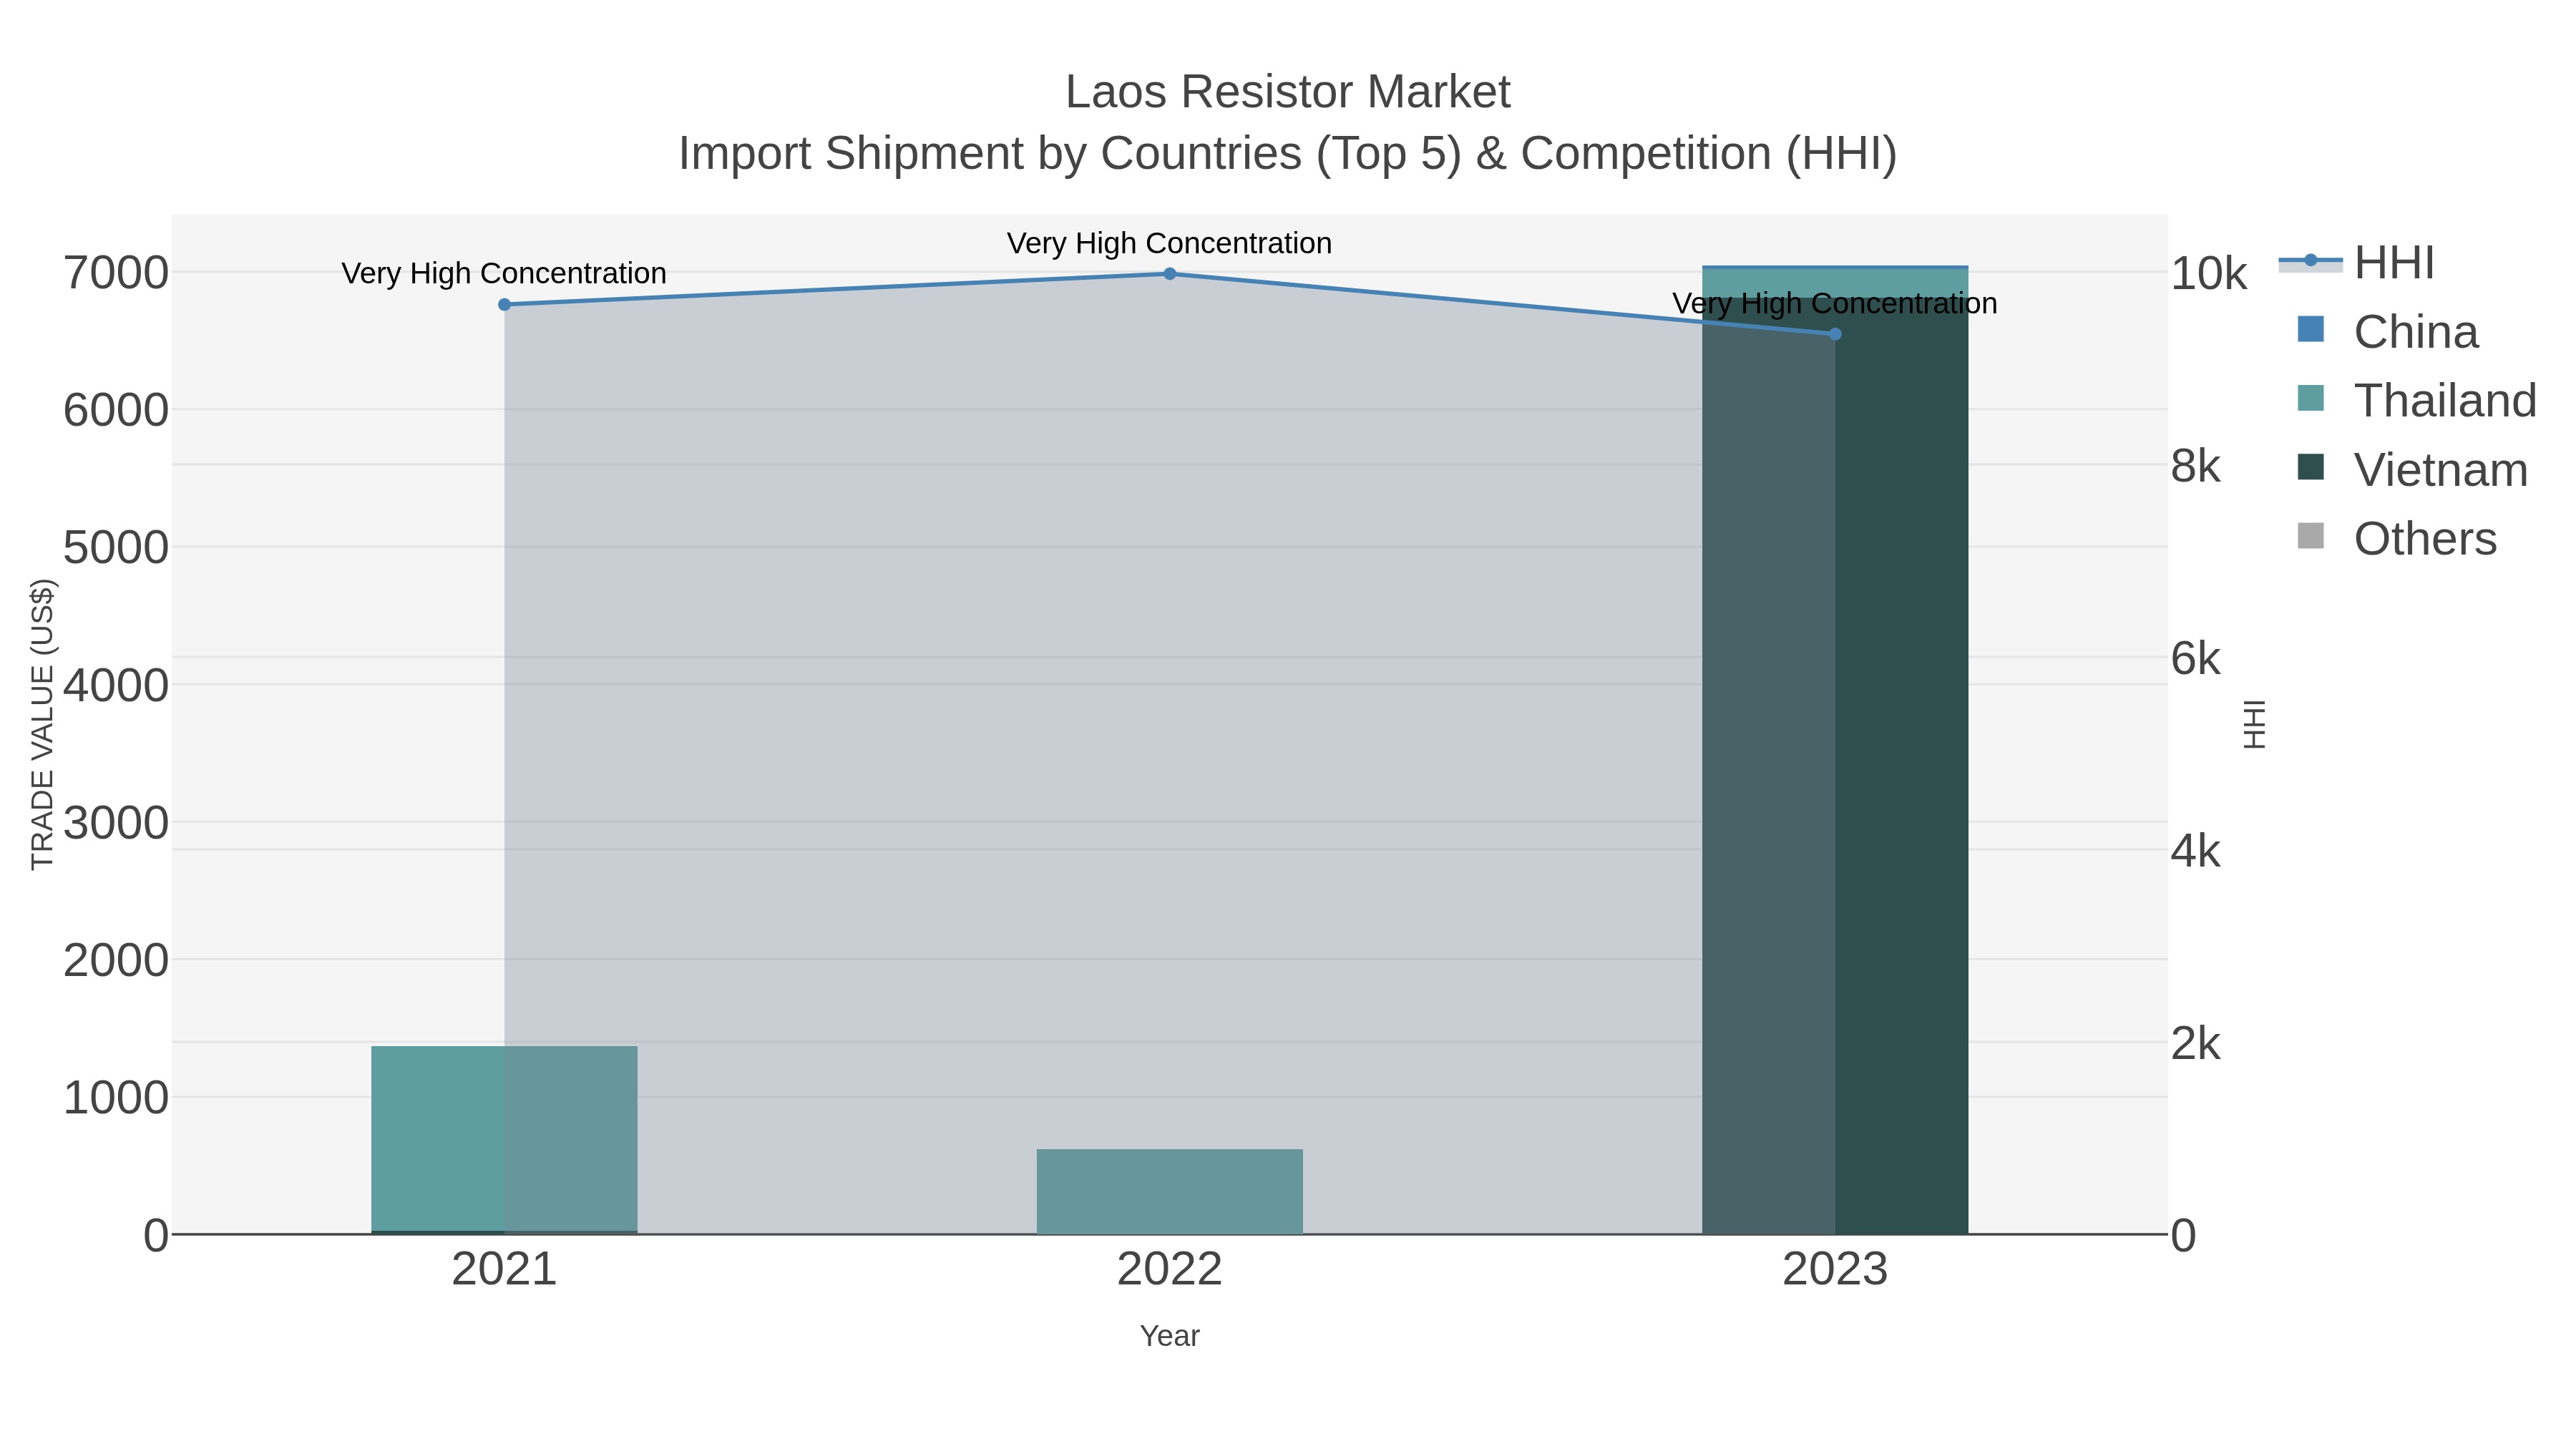Click the 6k right axis tick label

(x=2196, y=659)
